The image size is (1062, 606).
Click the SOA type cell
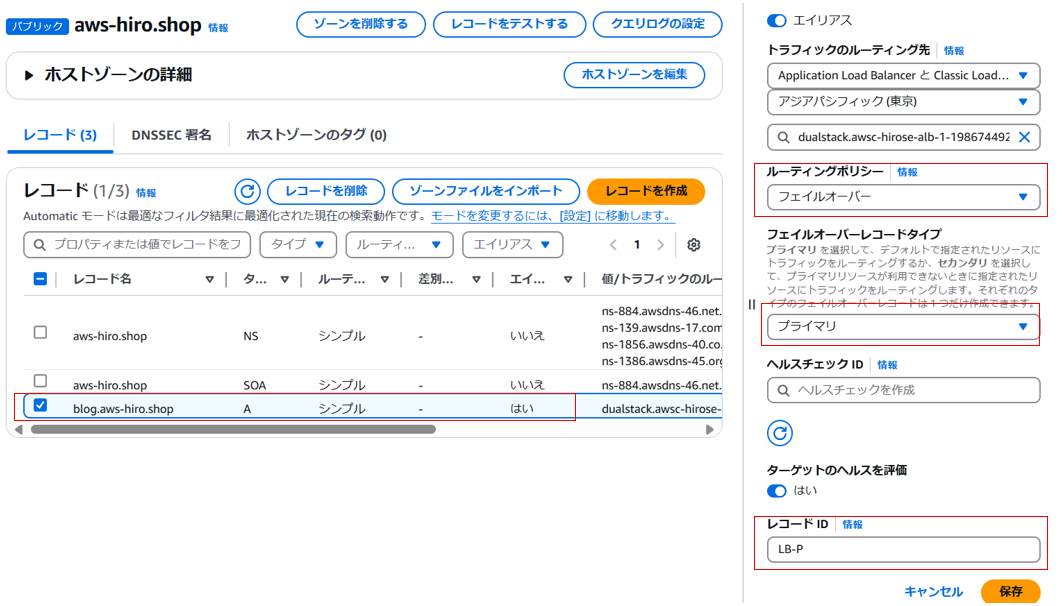point(255,385)
